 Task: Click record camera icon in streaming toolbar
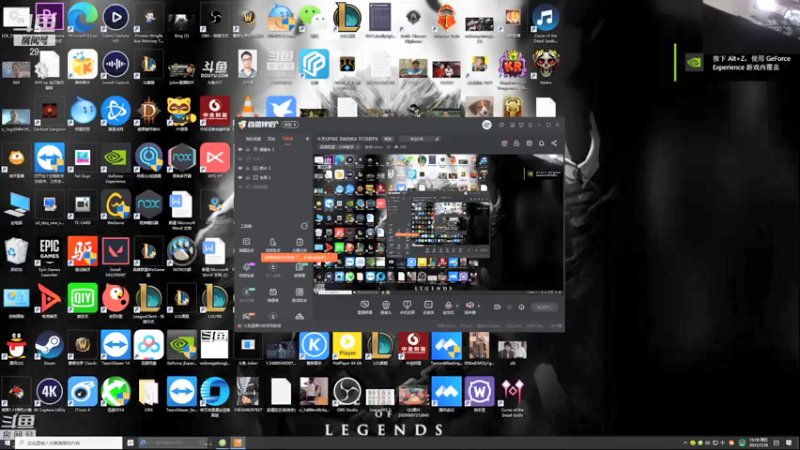[x=497, y=307]
